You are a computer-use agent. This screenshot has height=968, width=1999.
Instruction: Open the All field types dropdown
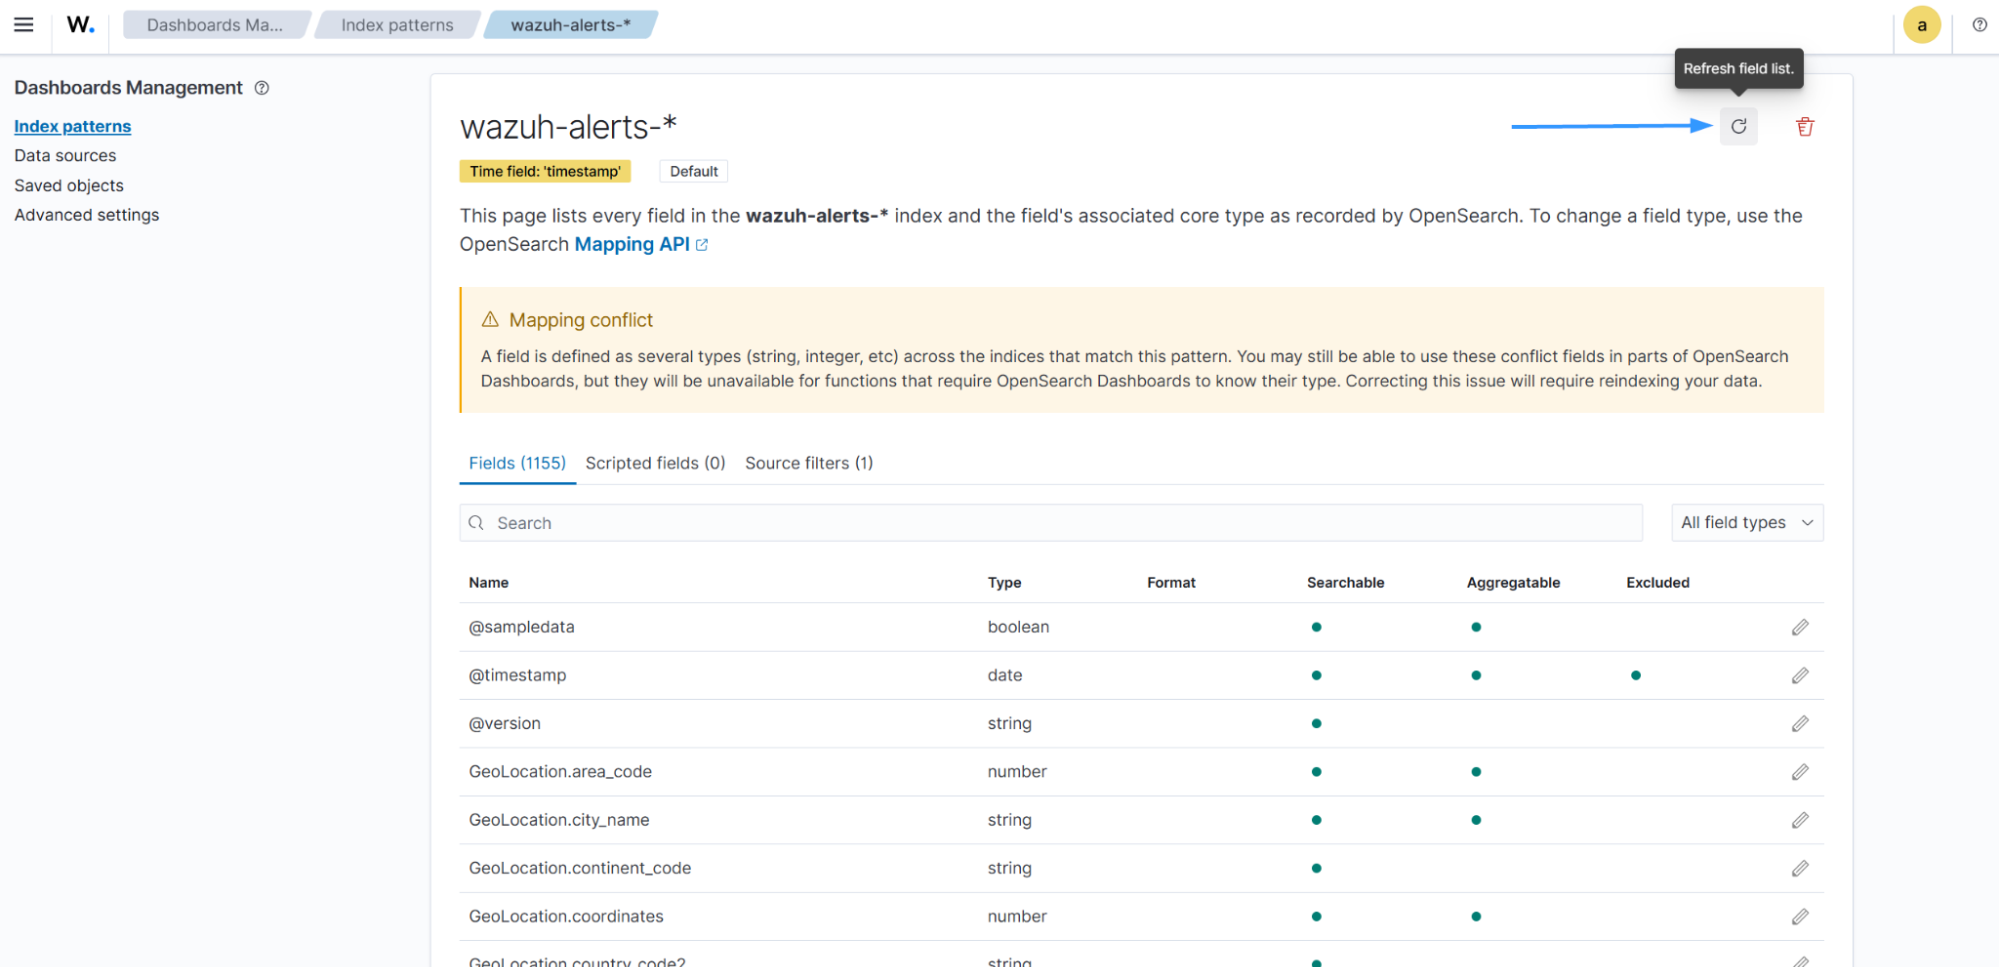(1746, 523)
